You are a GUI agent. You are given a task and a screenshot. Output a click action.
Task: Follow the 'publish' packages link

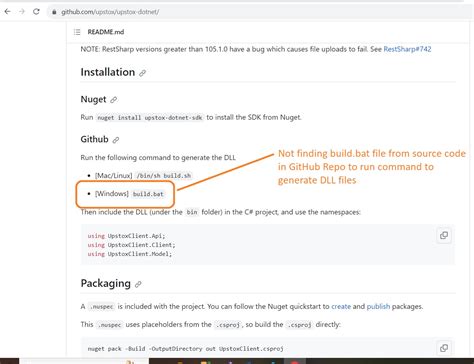coord(378,306)
